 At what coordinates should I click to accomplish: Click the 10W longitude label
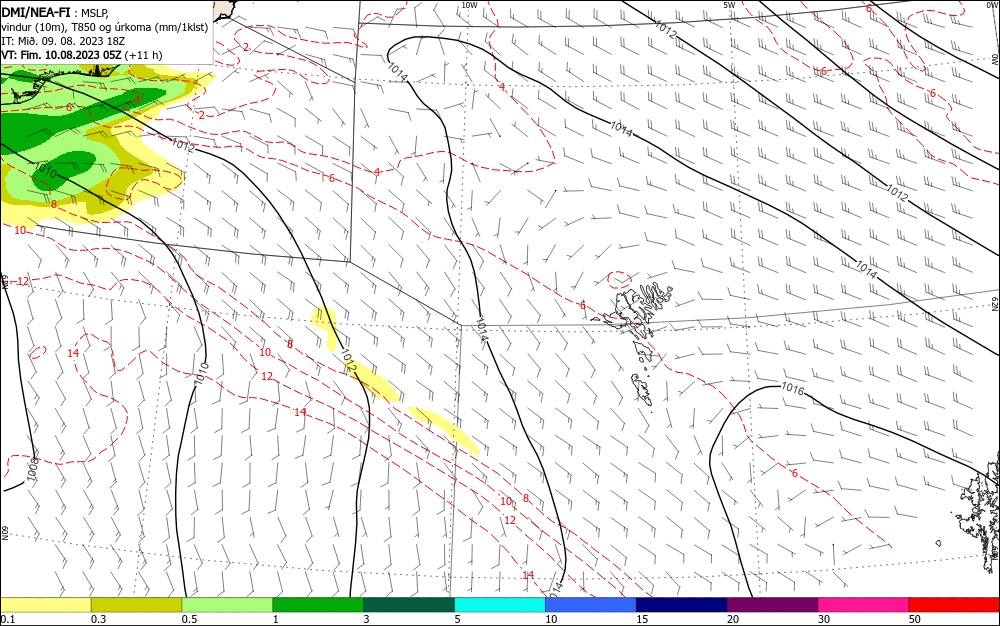point(469,5)
